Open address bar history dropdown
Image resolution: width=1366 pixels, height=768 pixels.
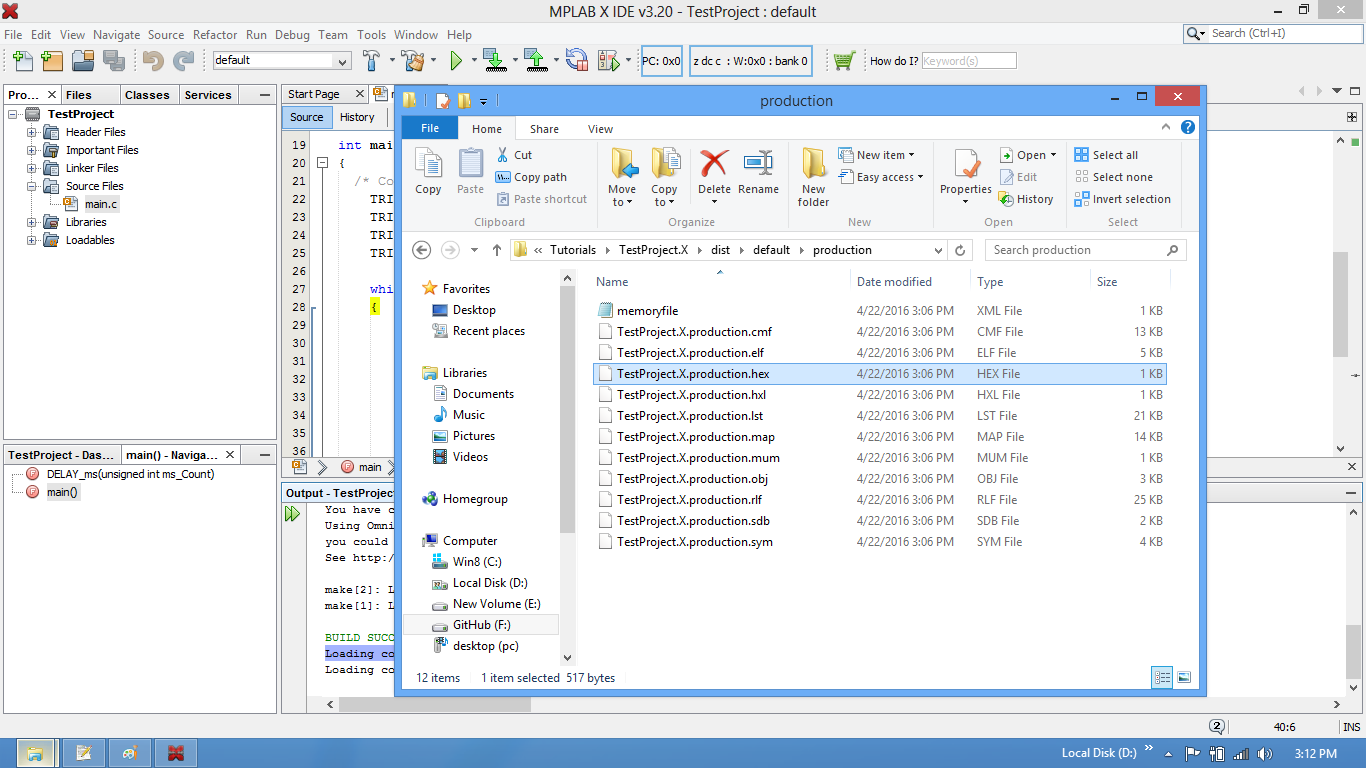(x=938, y=250)
